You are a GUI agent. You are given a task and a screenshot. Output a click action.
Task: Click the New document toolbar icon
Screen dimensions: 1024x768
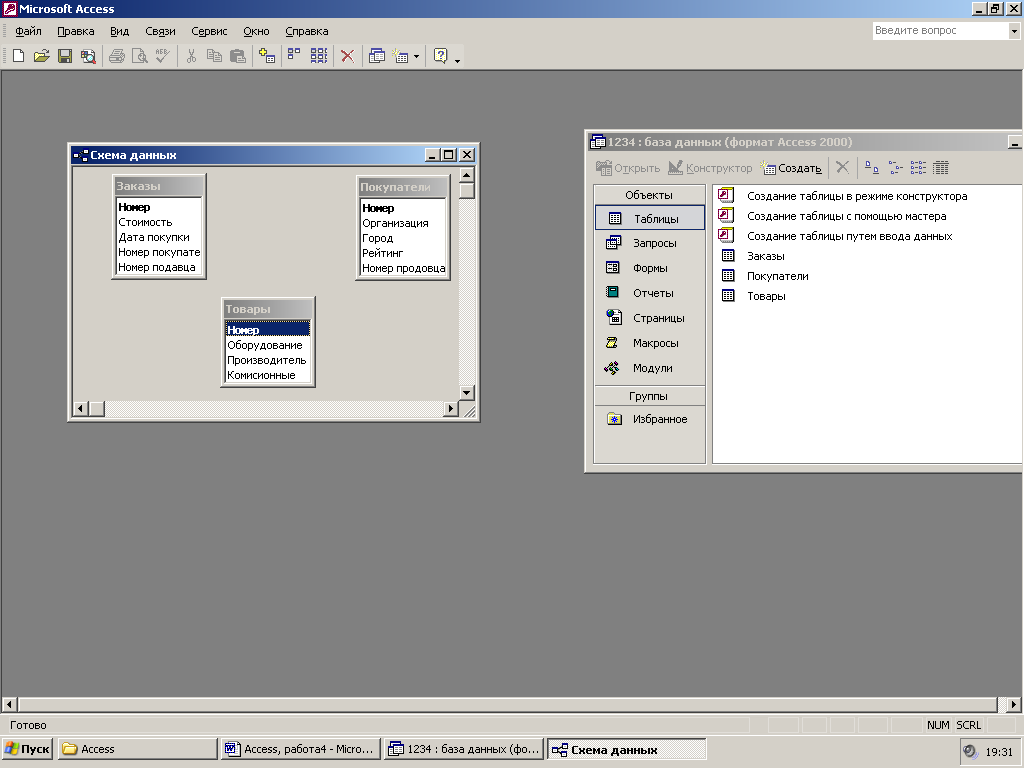click(x=18, y=56)
